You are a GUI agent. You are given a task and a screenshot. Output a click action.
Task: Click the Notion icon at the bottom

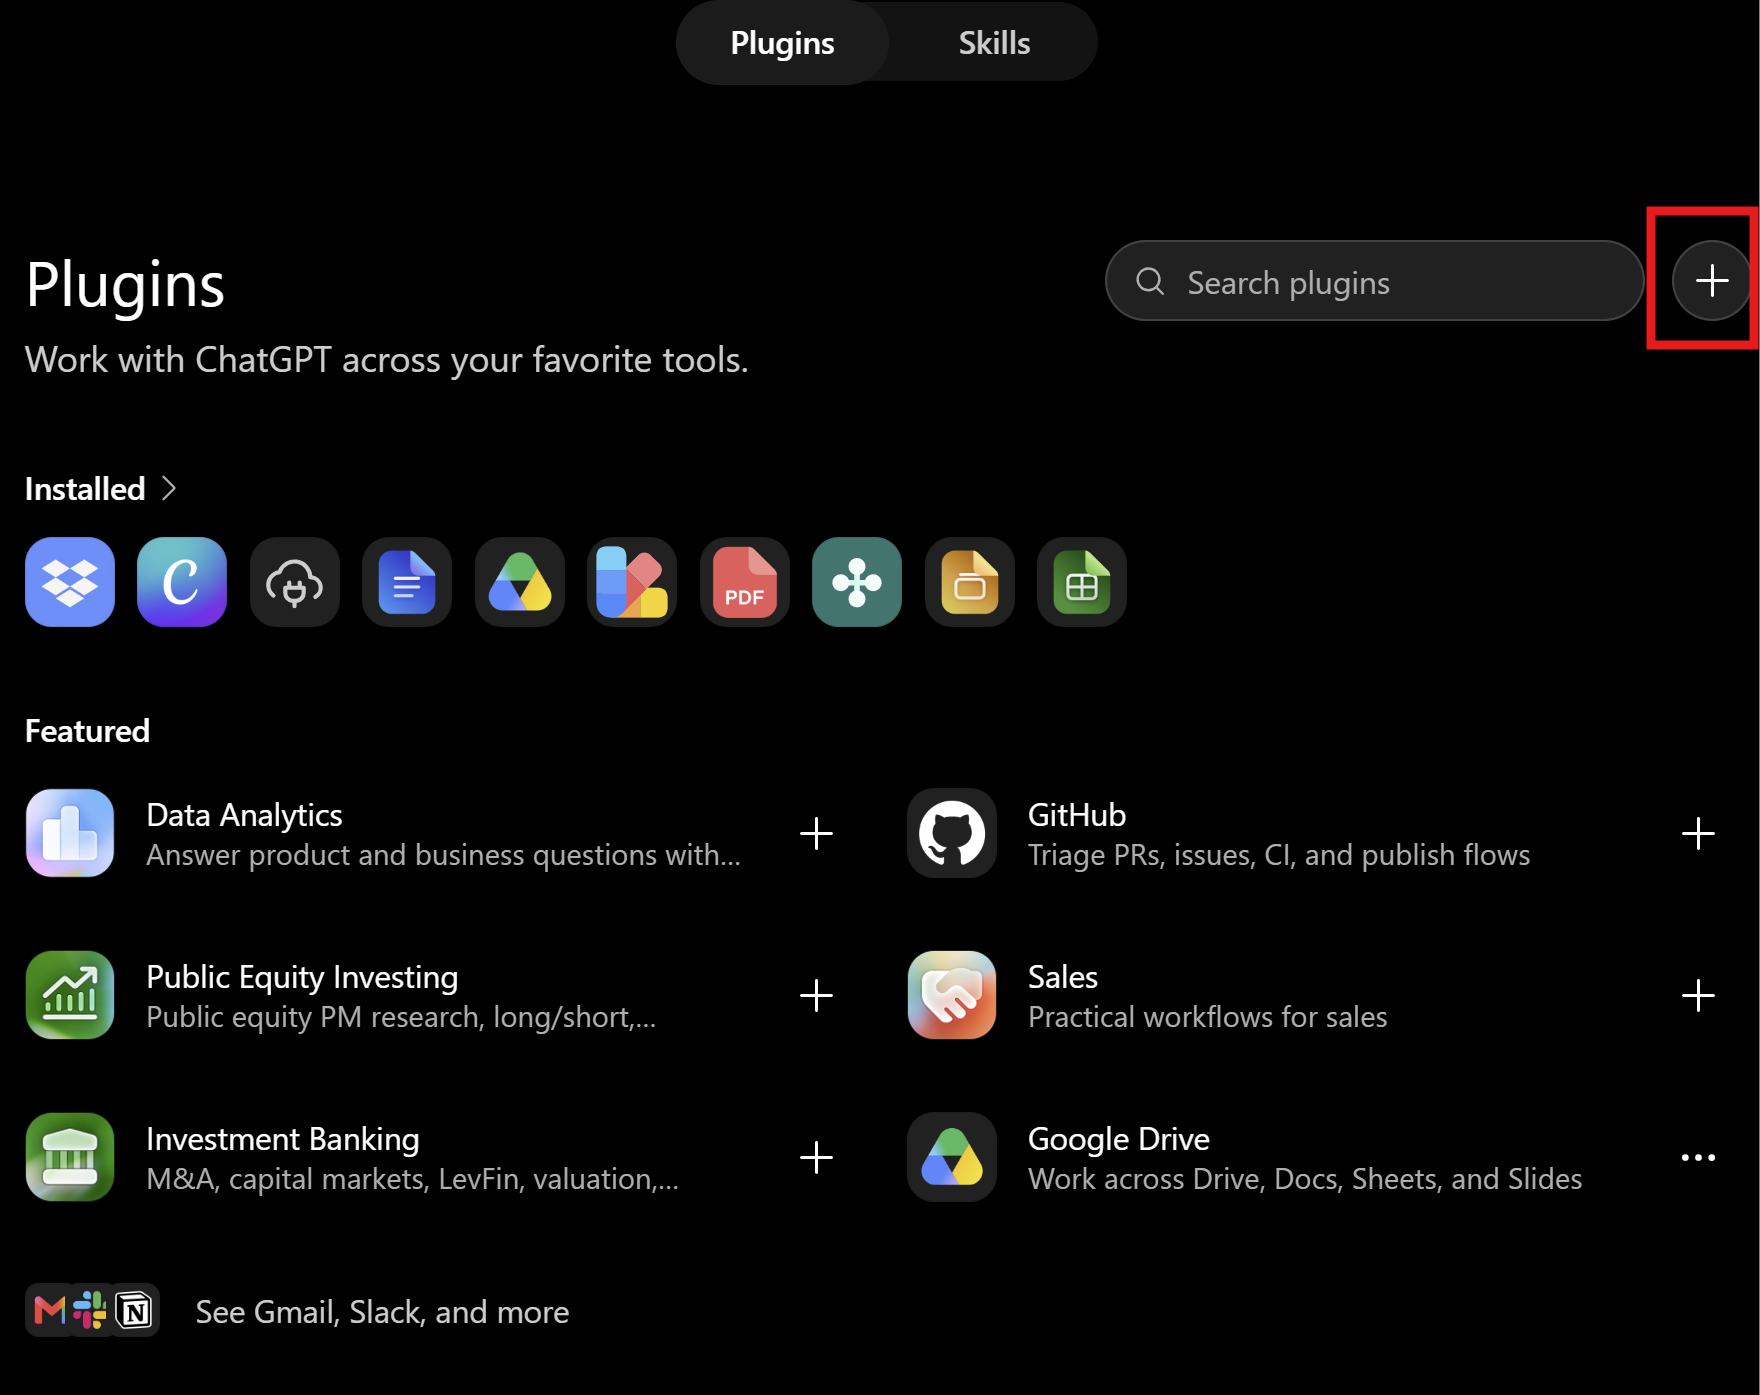tap(134, 1310)
